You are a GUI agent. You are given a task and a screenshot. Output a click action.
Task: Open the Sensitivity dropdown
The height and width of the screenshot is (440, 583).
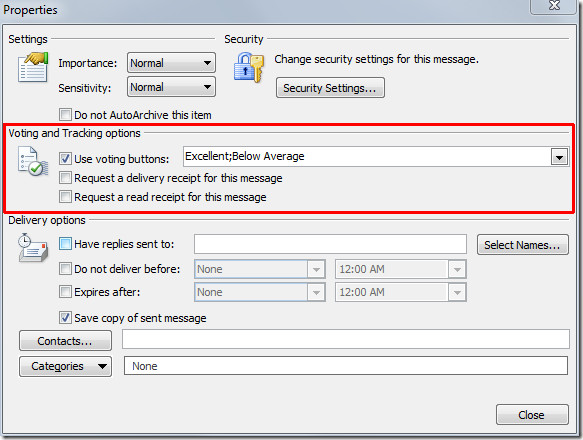pyautogui.click(x=171, y=87)
